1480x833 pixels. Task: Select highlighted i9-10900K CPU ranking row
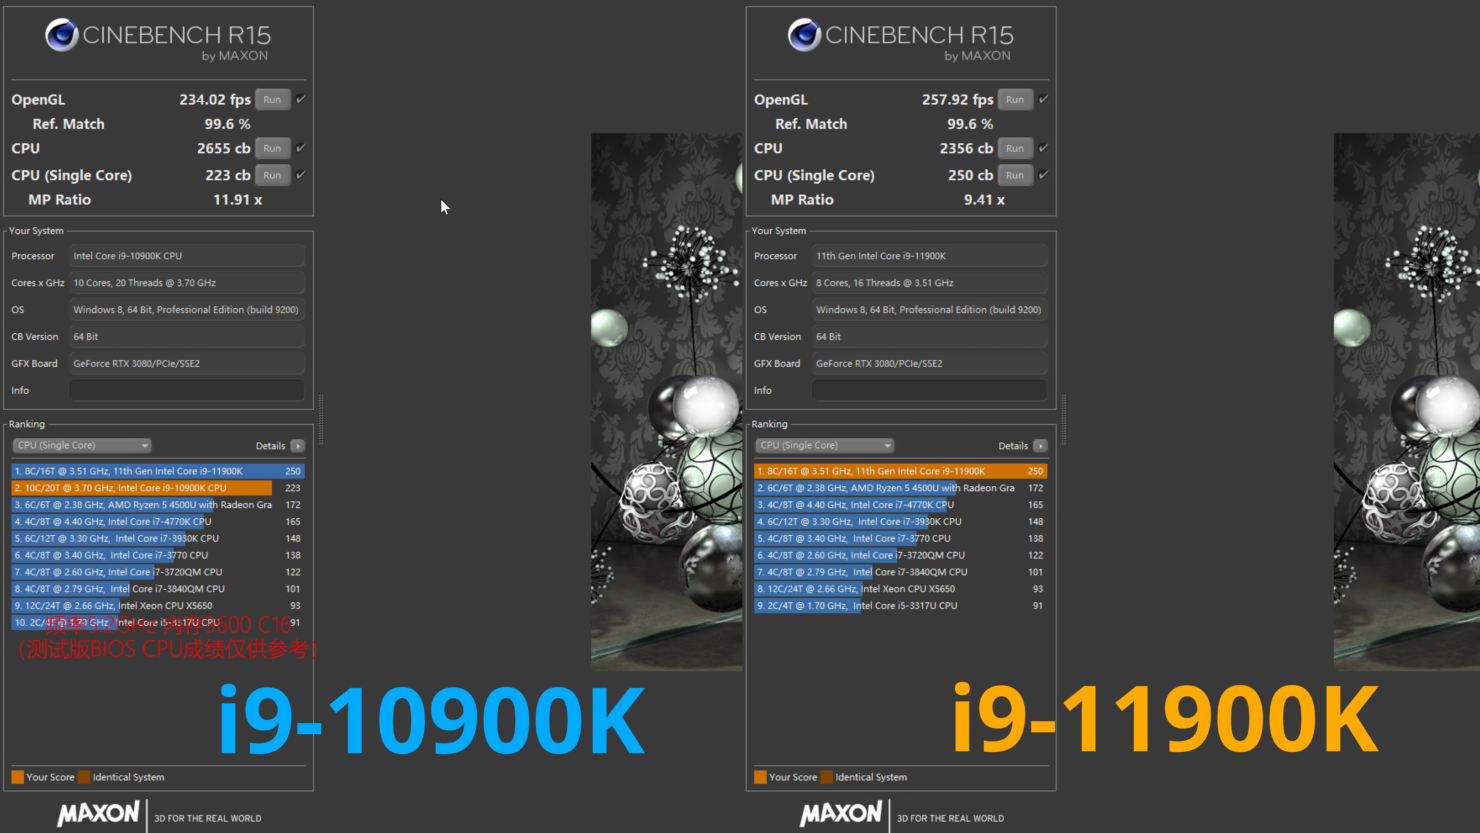click(x=158, y=488)
